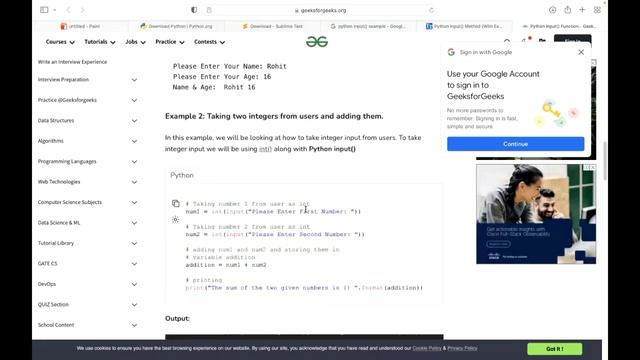Click the geeksforgeeks.org address bar
The image size is (640, 360).
[320, 10]
